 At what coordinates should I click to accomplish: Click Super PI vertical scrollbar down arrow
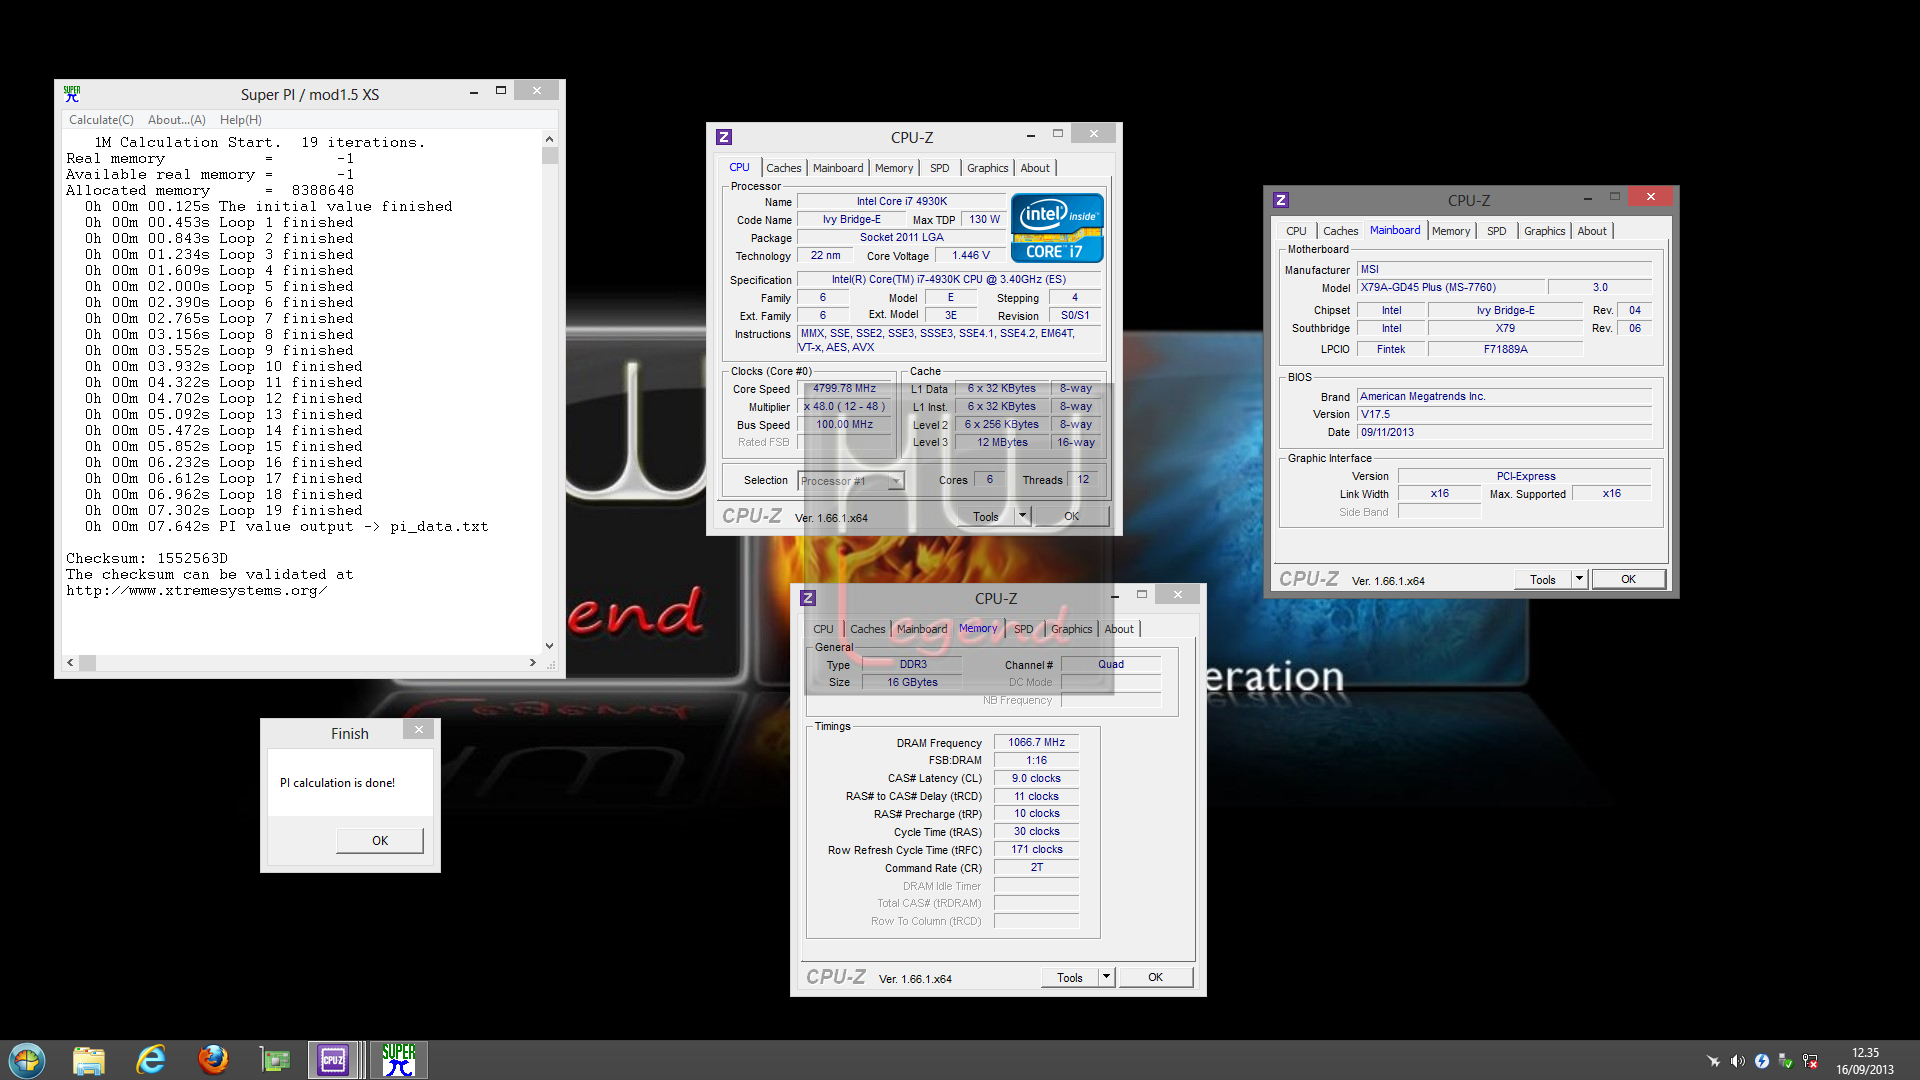549,646
